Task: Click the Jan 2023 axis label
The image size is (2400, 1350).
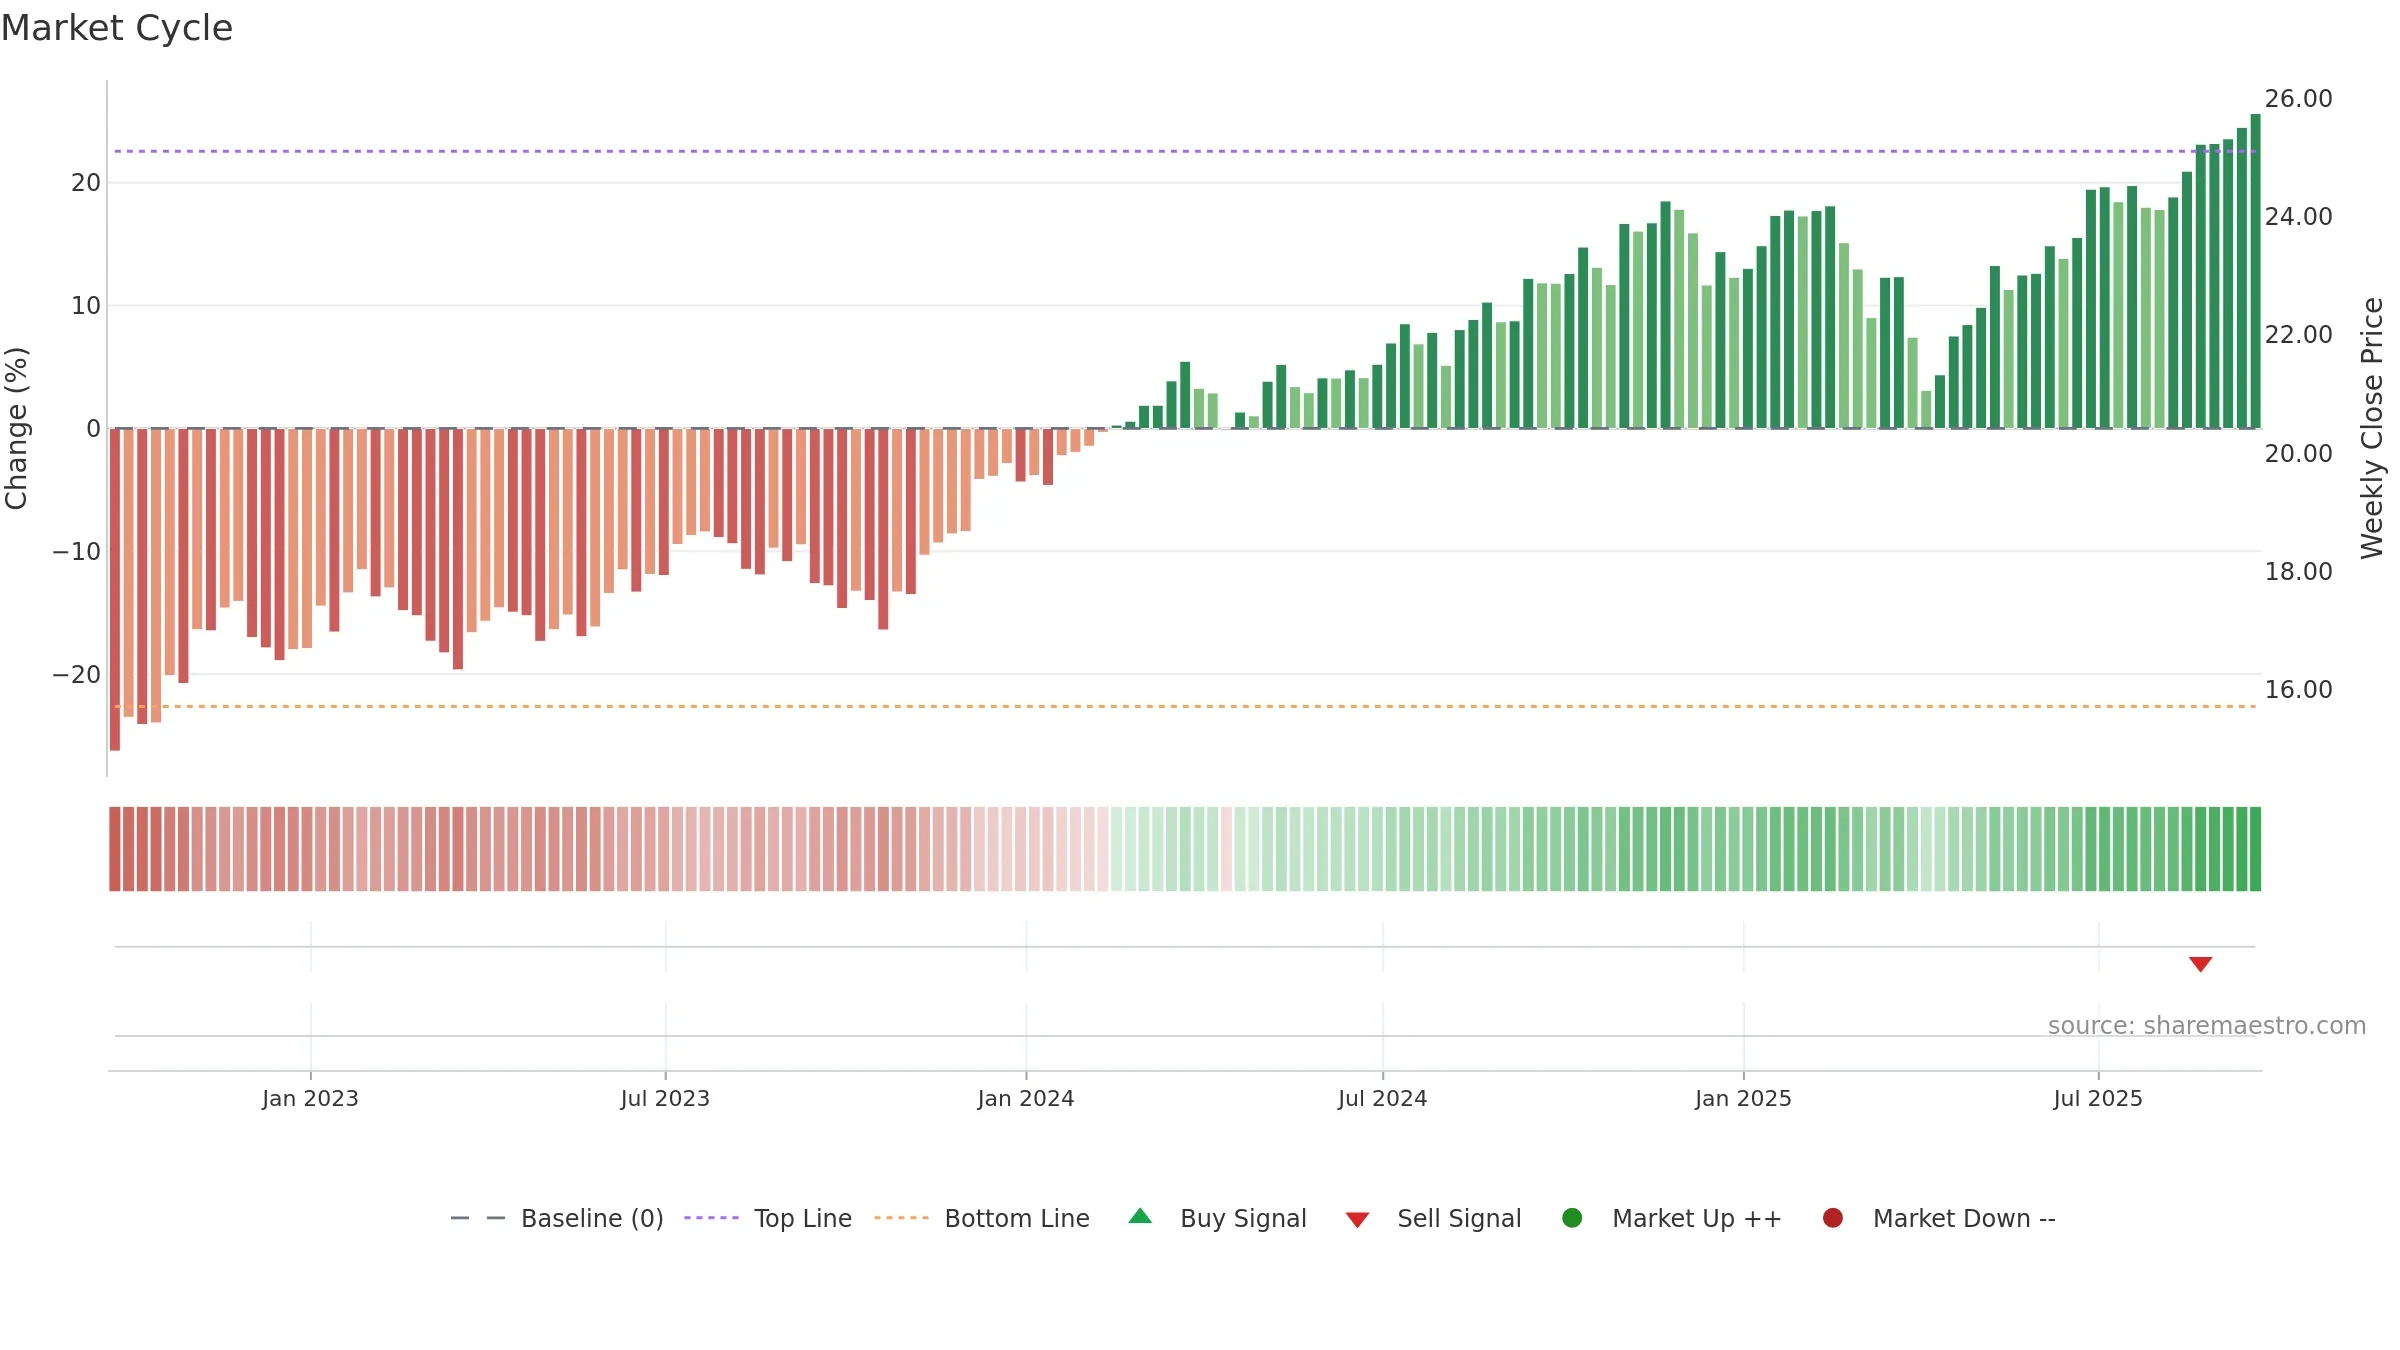Action: click(310, 1098)
